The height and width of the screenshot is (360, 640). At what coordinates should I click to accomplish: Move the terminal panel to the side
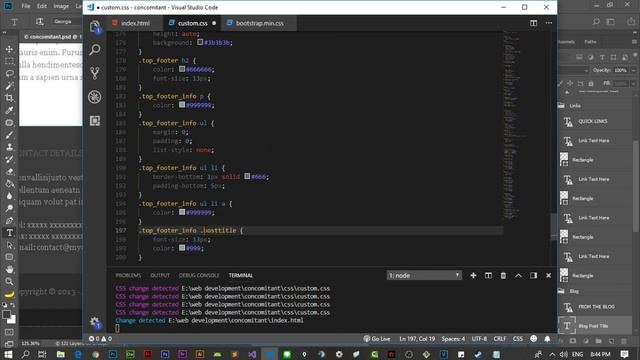(533, 276)
